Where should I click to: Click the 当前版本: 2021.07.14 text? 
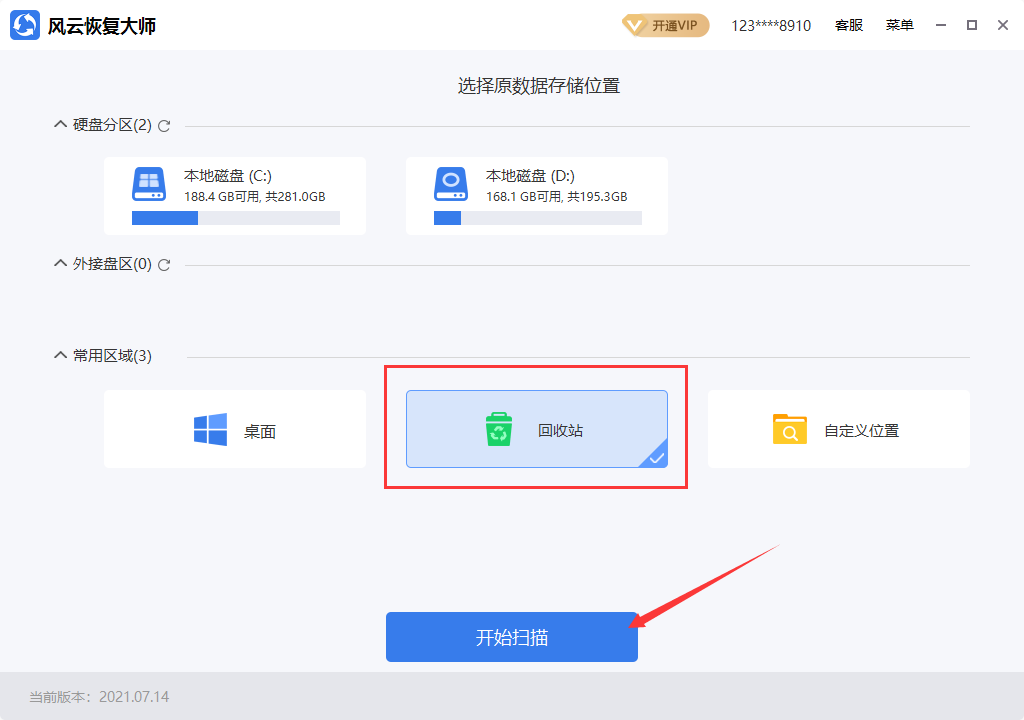(x=99, y=697)
